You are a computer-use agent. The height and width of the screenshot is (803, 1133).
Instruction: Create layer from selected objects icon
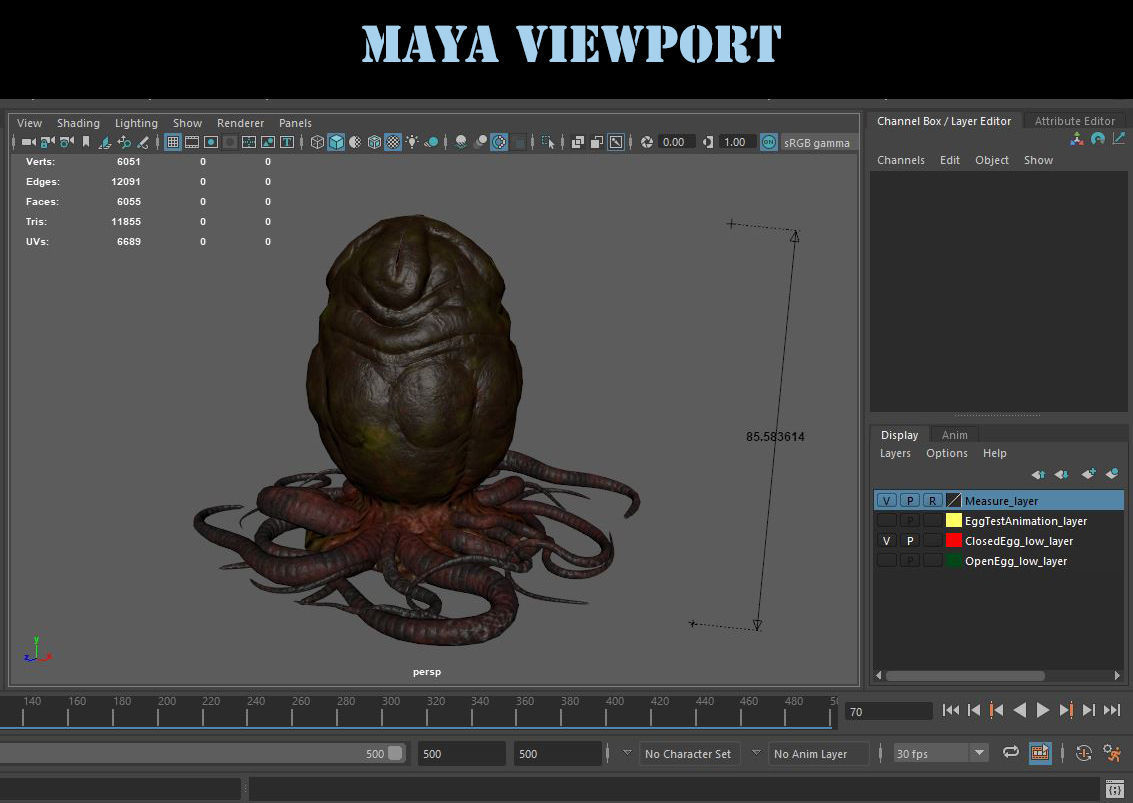coord(1112,474)
